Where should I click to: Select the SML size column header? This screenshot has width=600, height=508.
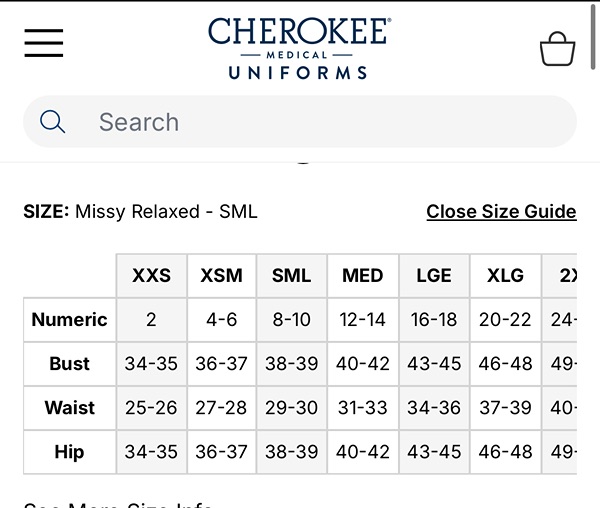pyautogui.click(x=291, y=276)
